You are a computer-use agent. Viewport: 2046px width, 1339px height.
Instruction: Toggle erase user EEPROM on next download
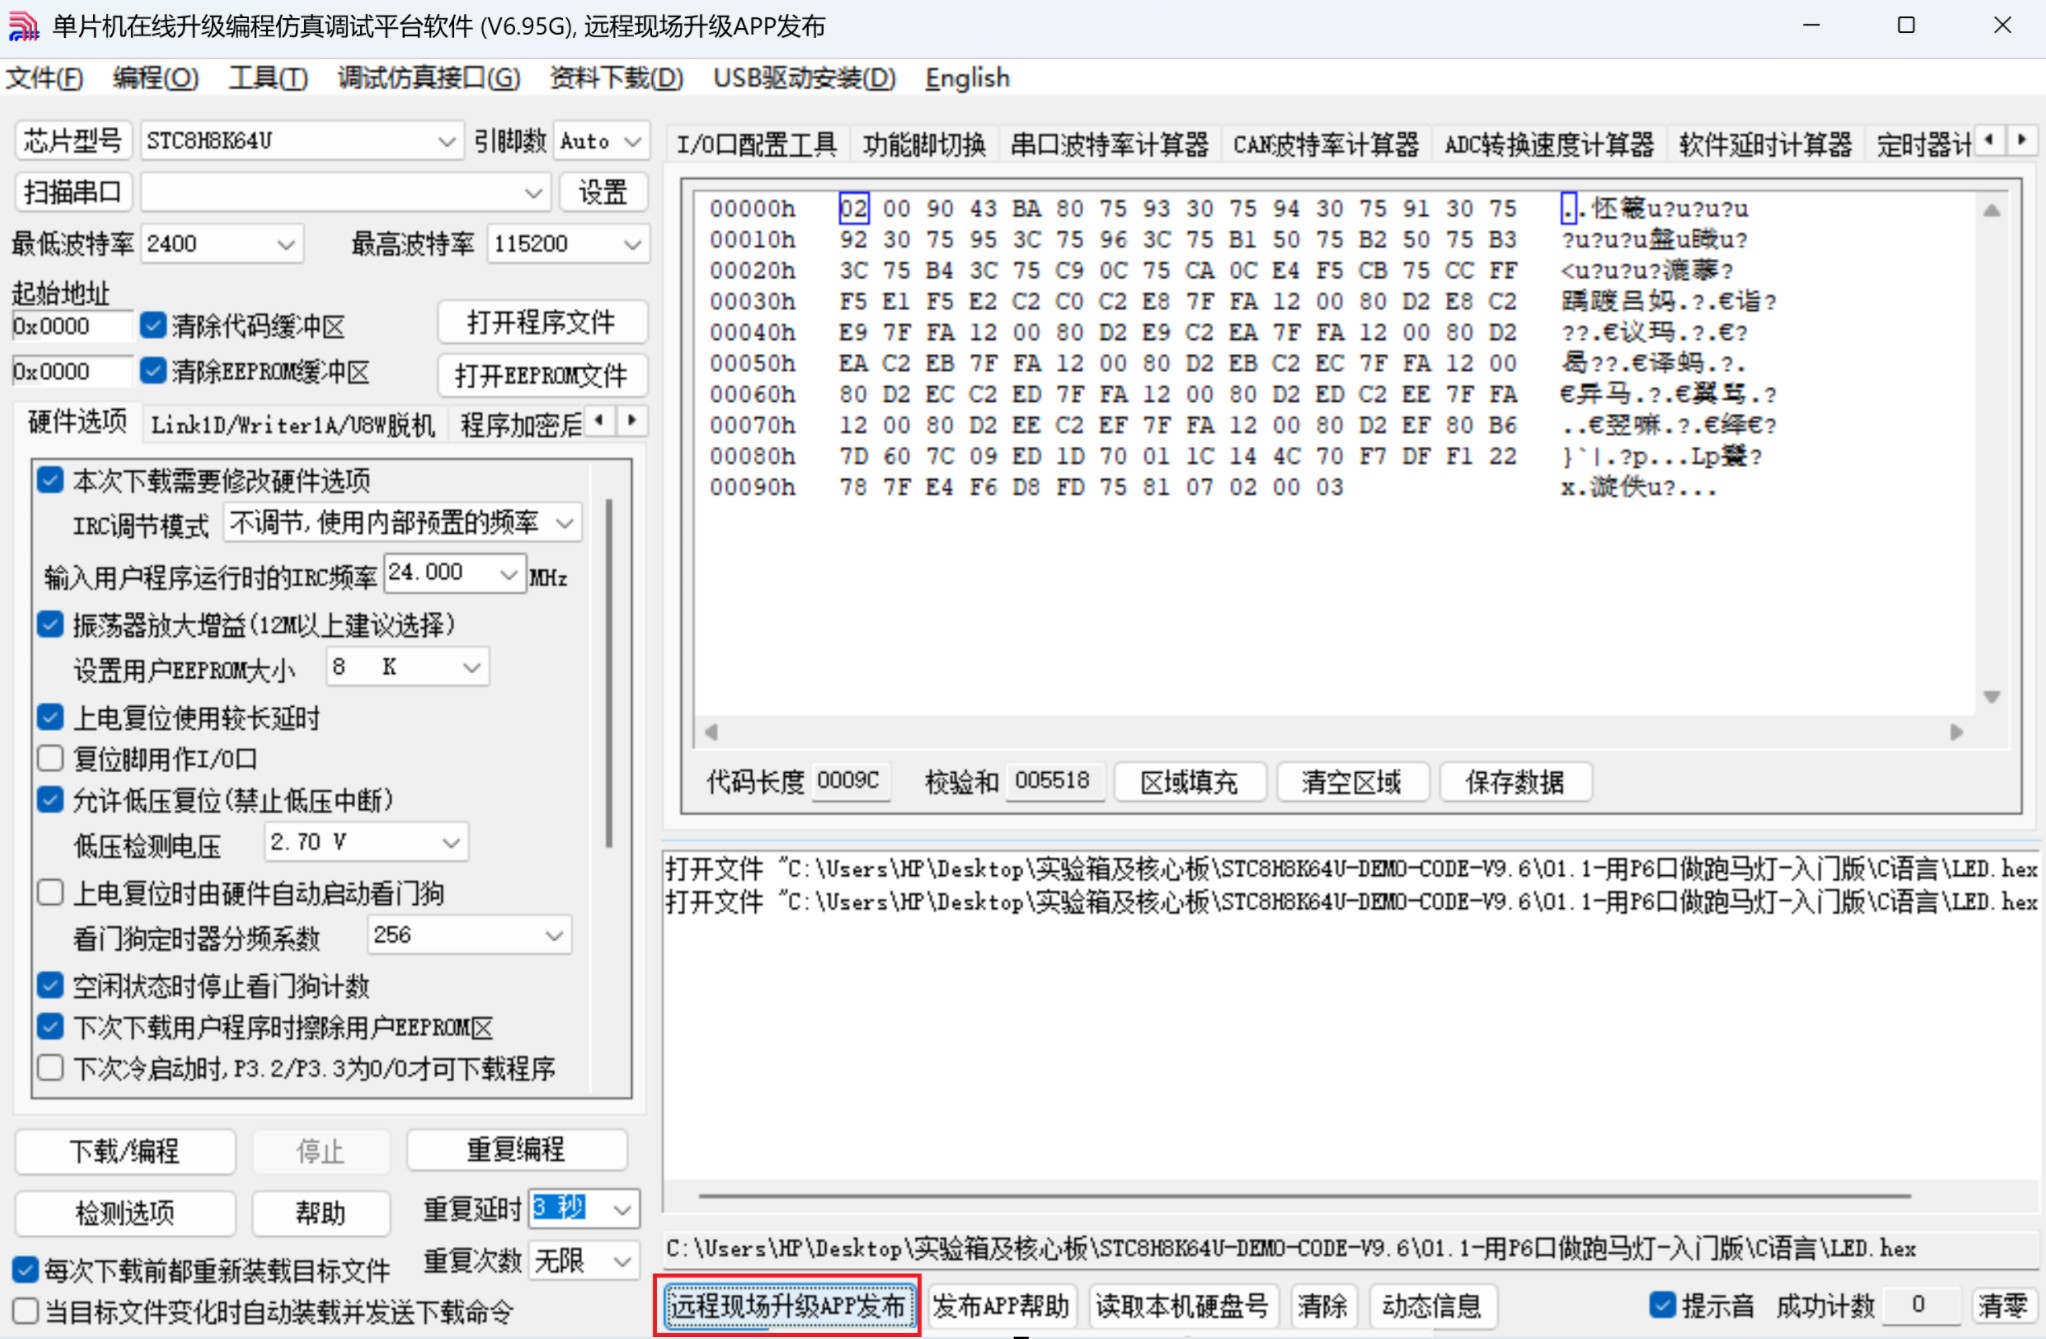(x=50, y=1027)
